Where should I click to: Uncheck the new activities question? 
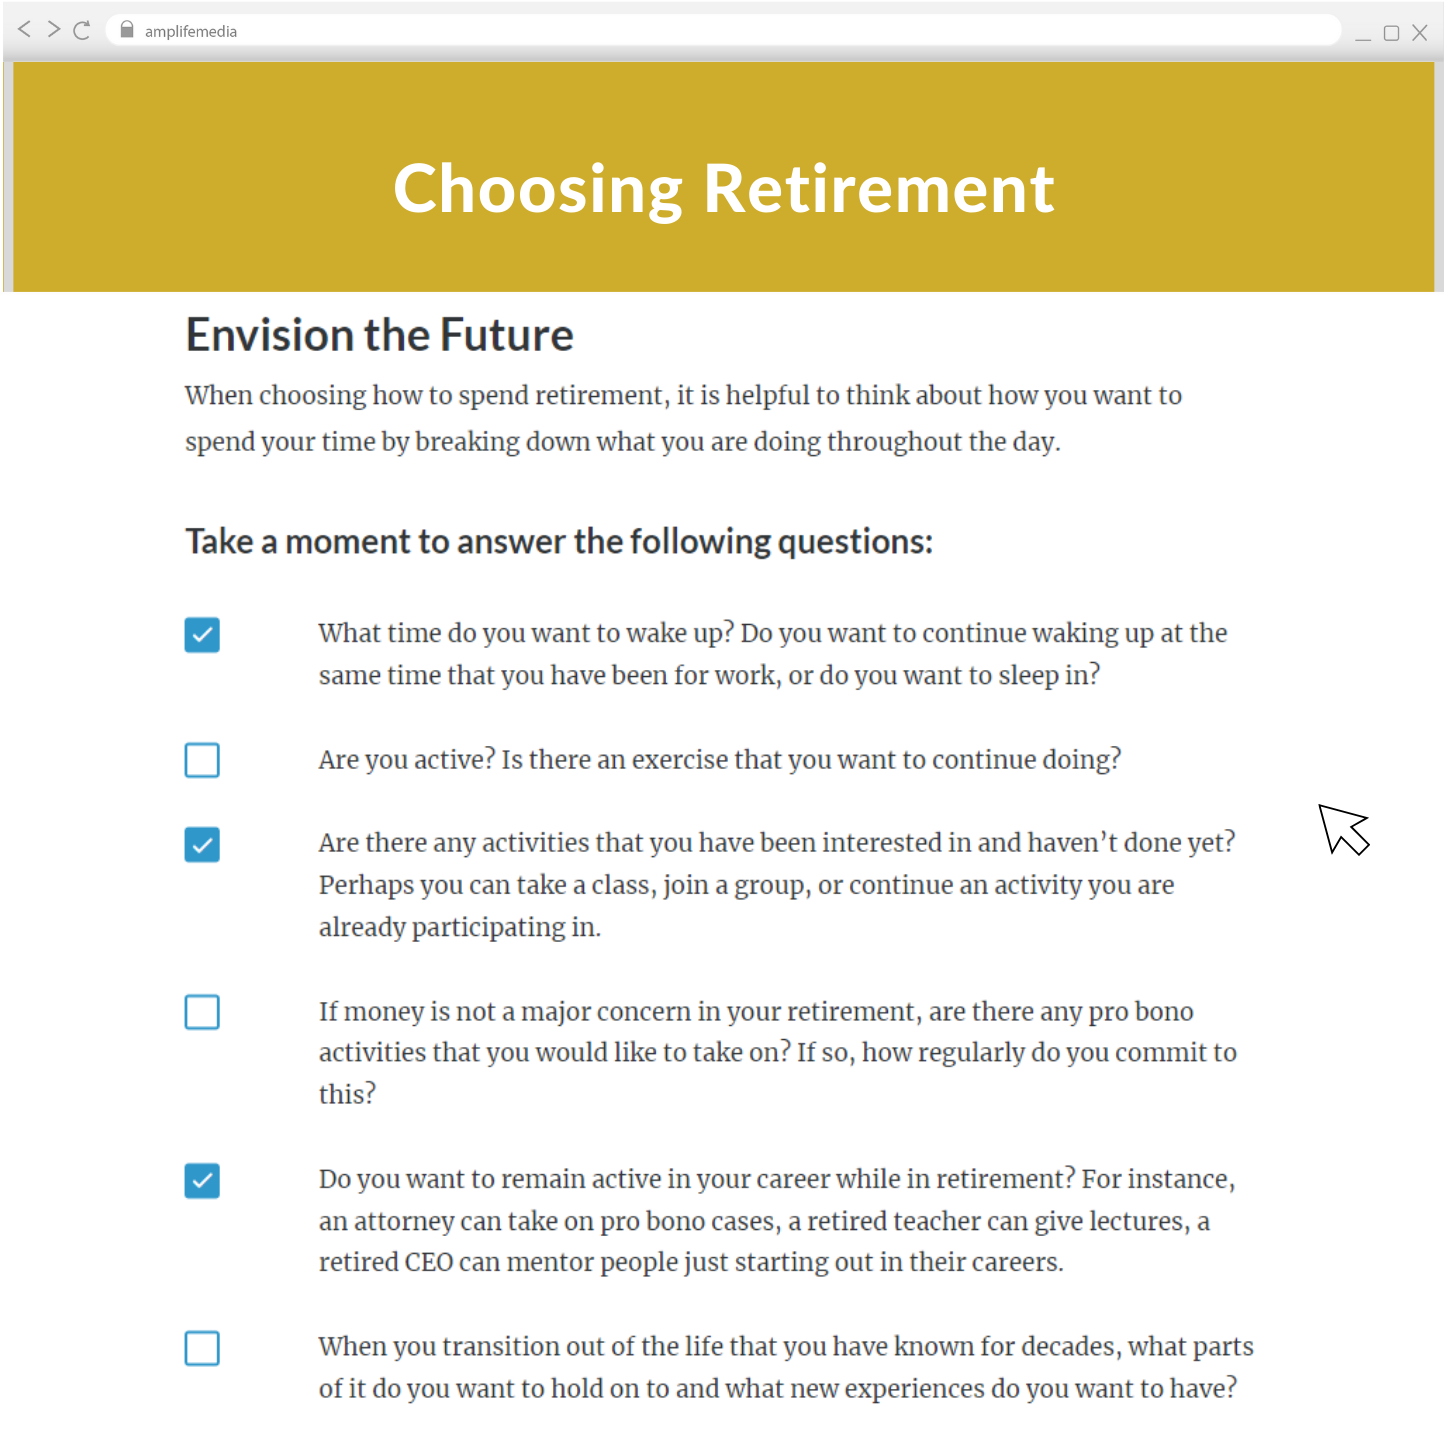[201, 845]
